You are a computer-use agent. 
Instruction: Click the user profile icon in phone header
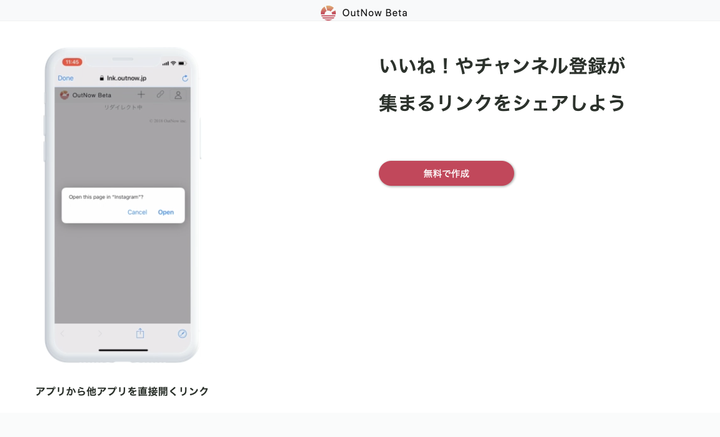click(x=178, y=95)
